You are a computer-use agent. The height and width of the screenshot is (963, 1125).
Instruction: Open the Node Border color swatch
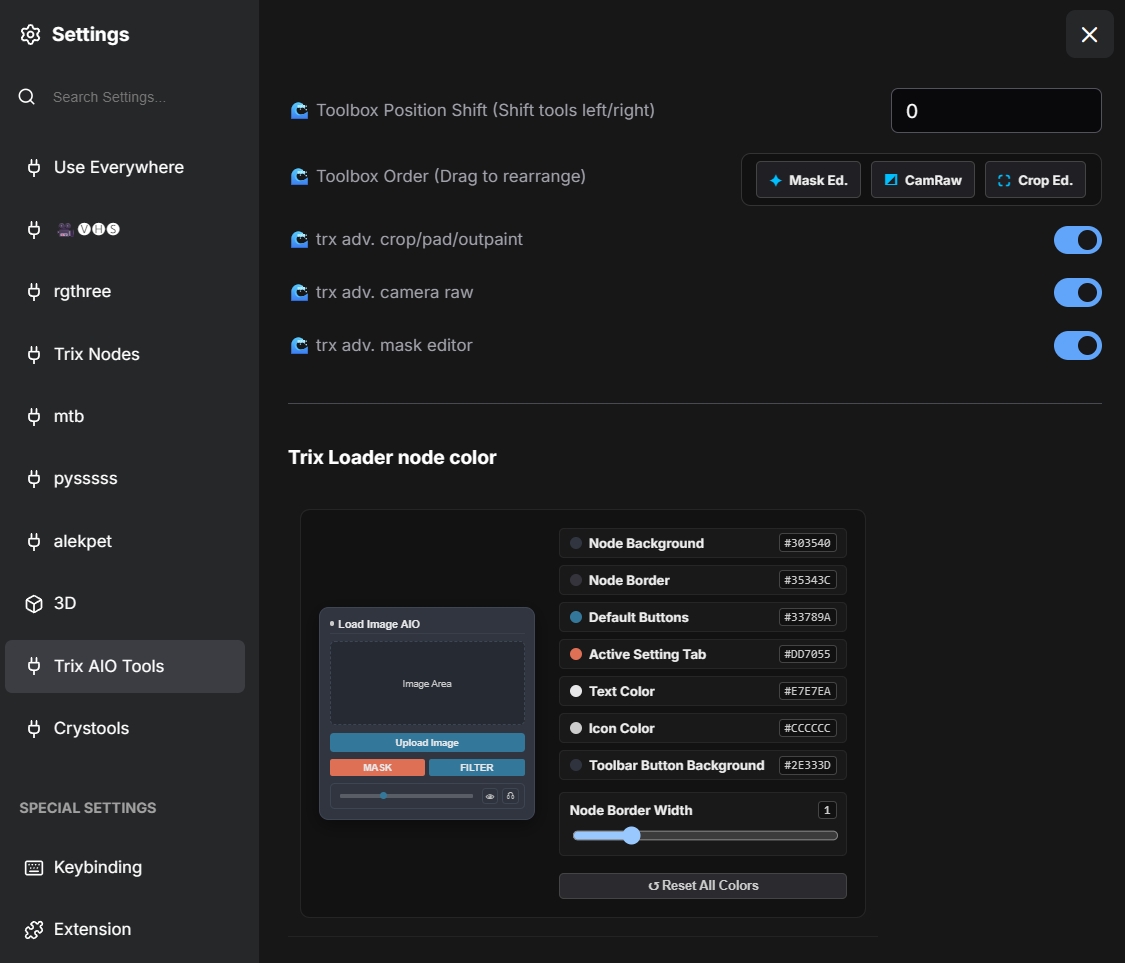click(x=575, y=580)
